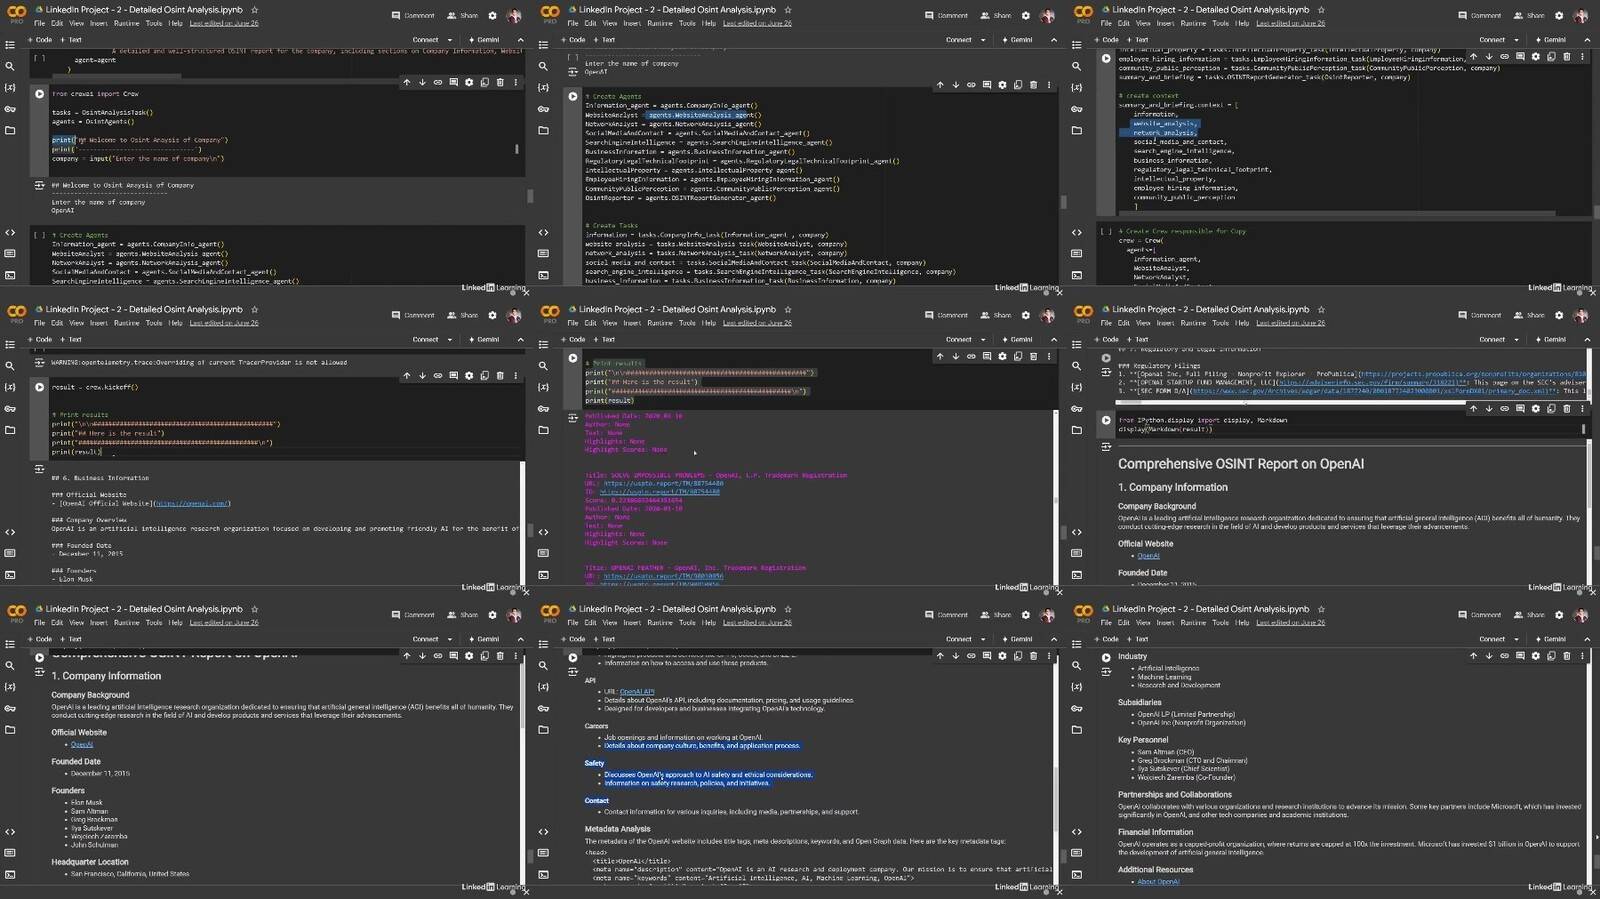Copy link to the crew.kickoff() cell
Screen dimensions: 1600x899
coord(438,376)
